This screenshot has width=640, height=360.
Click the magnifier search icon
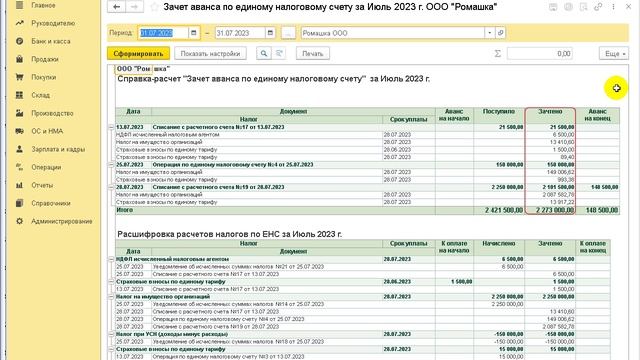click(x=264, y=53)
